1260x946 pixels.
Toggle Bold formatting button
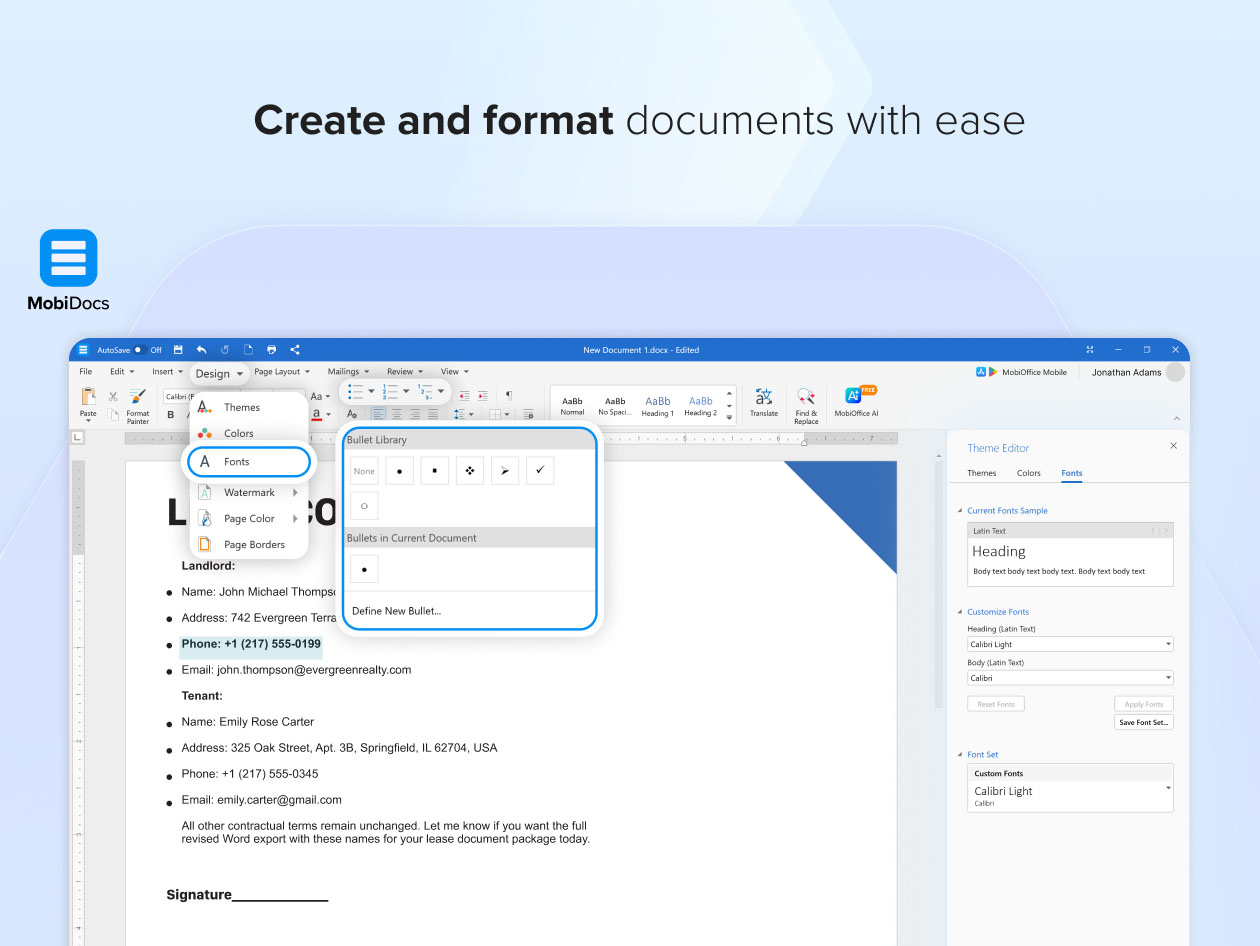point(170,415)
